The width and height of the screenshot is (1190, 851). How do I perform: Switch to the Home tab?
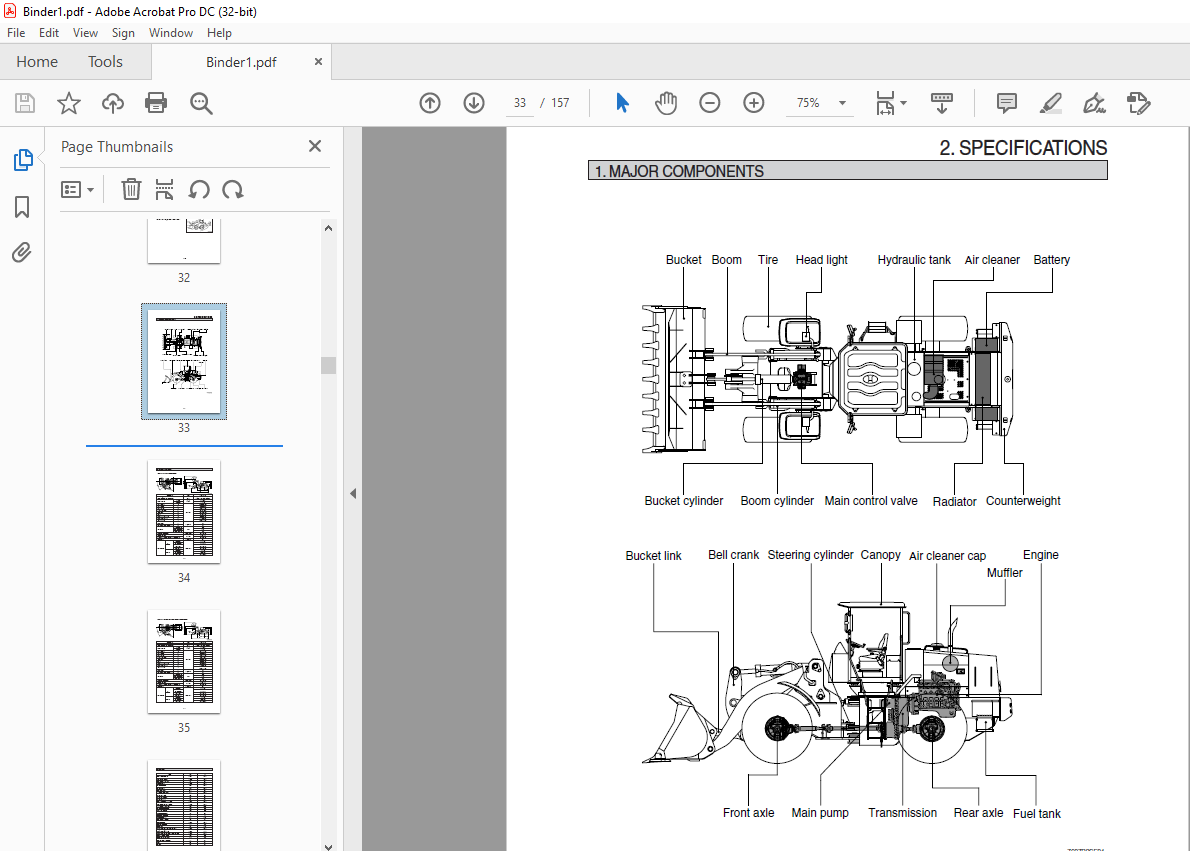click(37, 61)
